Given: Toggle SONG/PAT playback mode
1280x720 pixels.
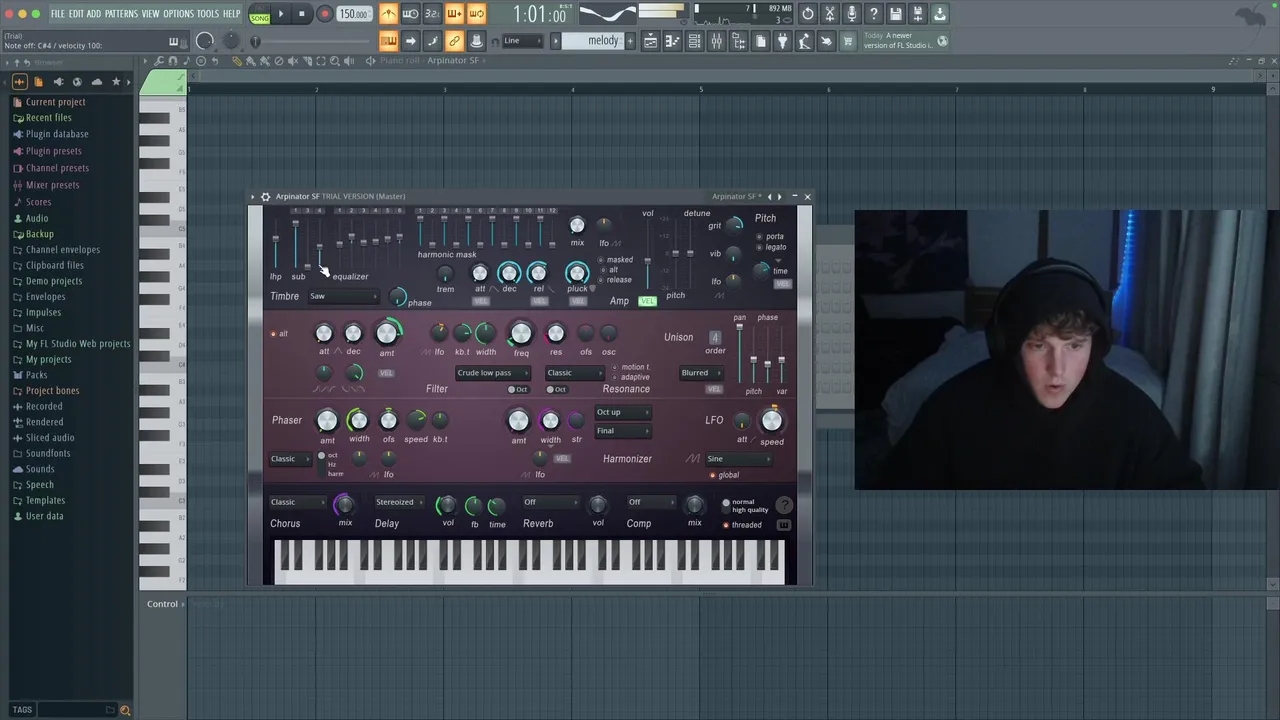Looking at the screenshot, I should (259, 15).
